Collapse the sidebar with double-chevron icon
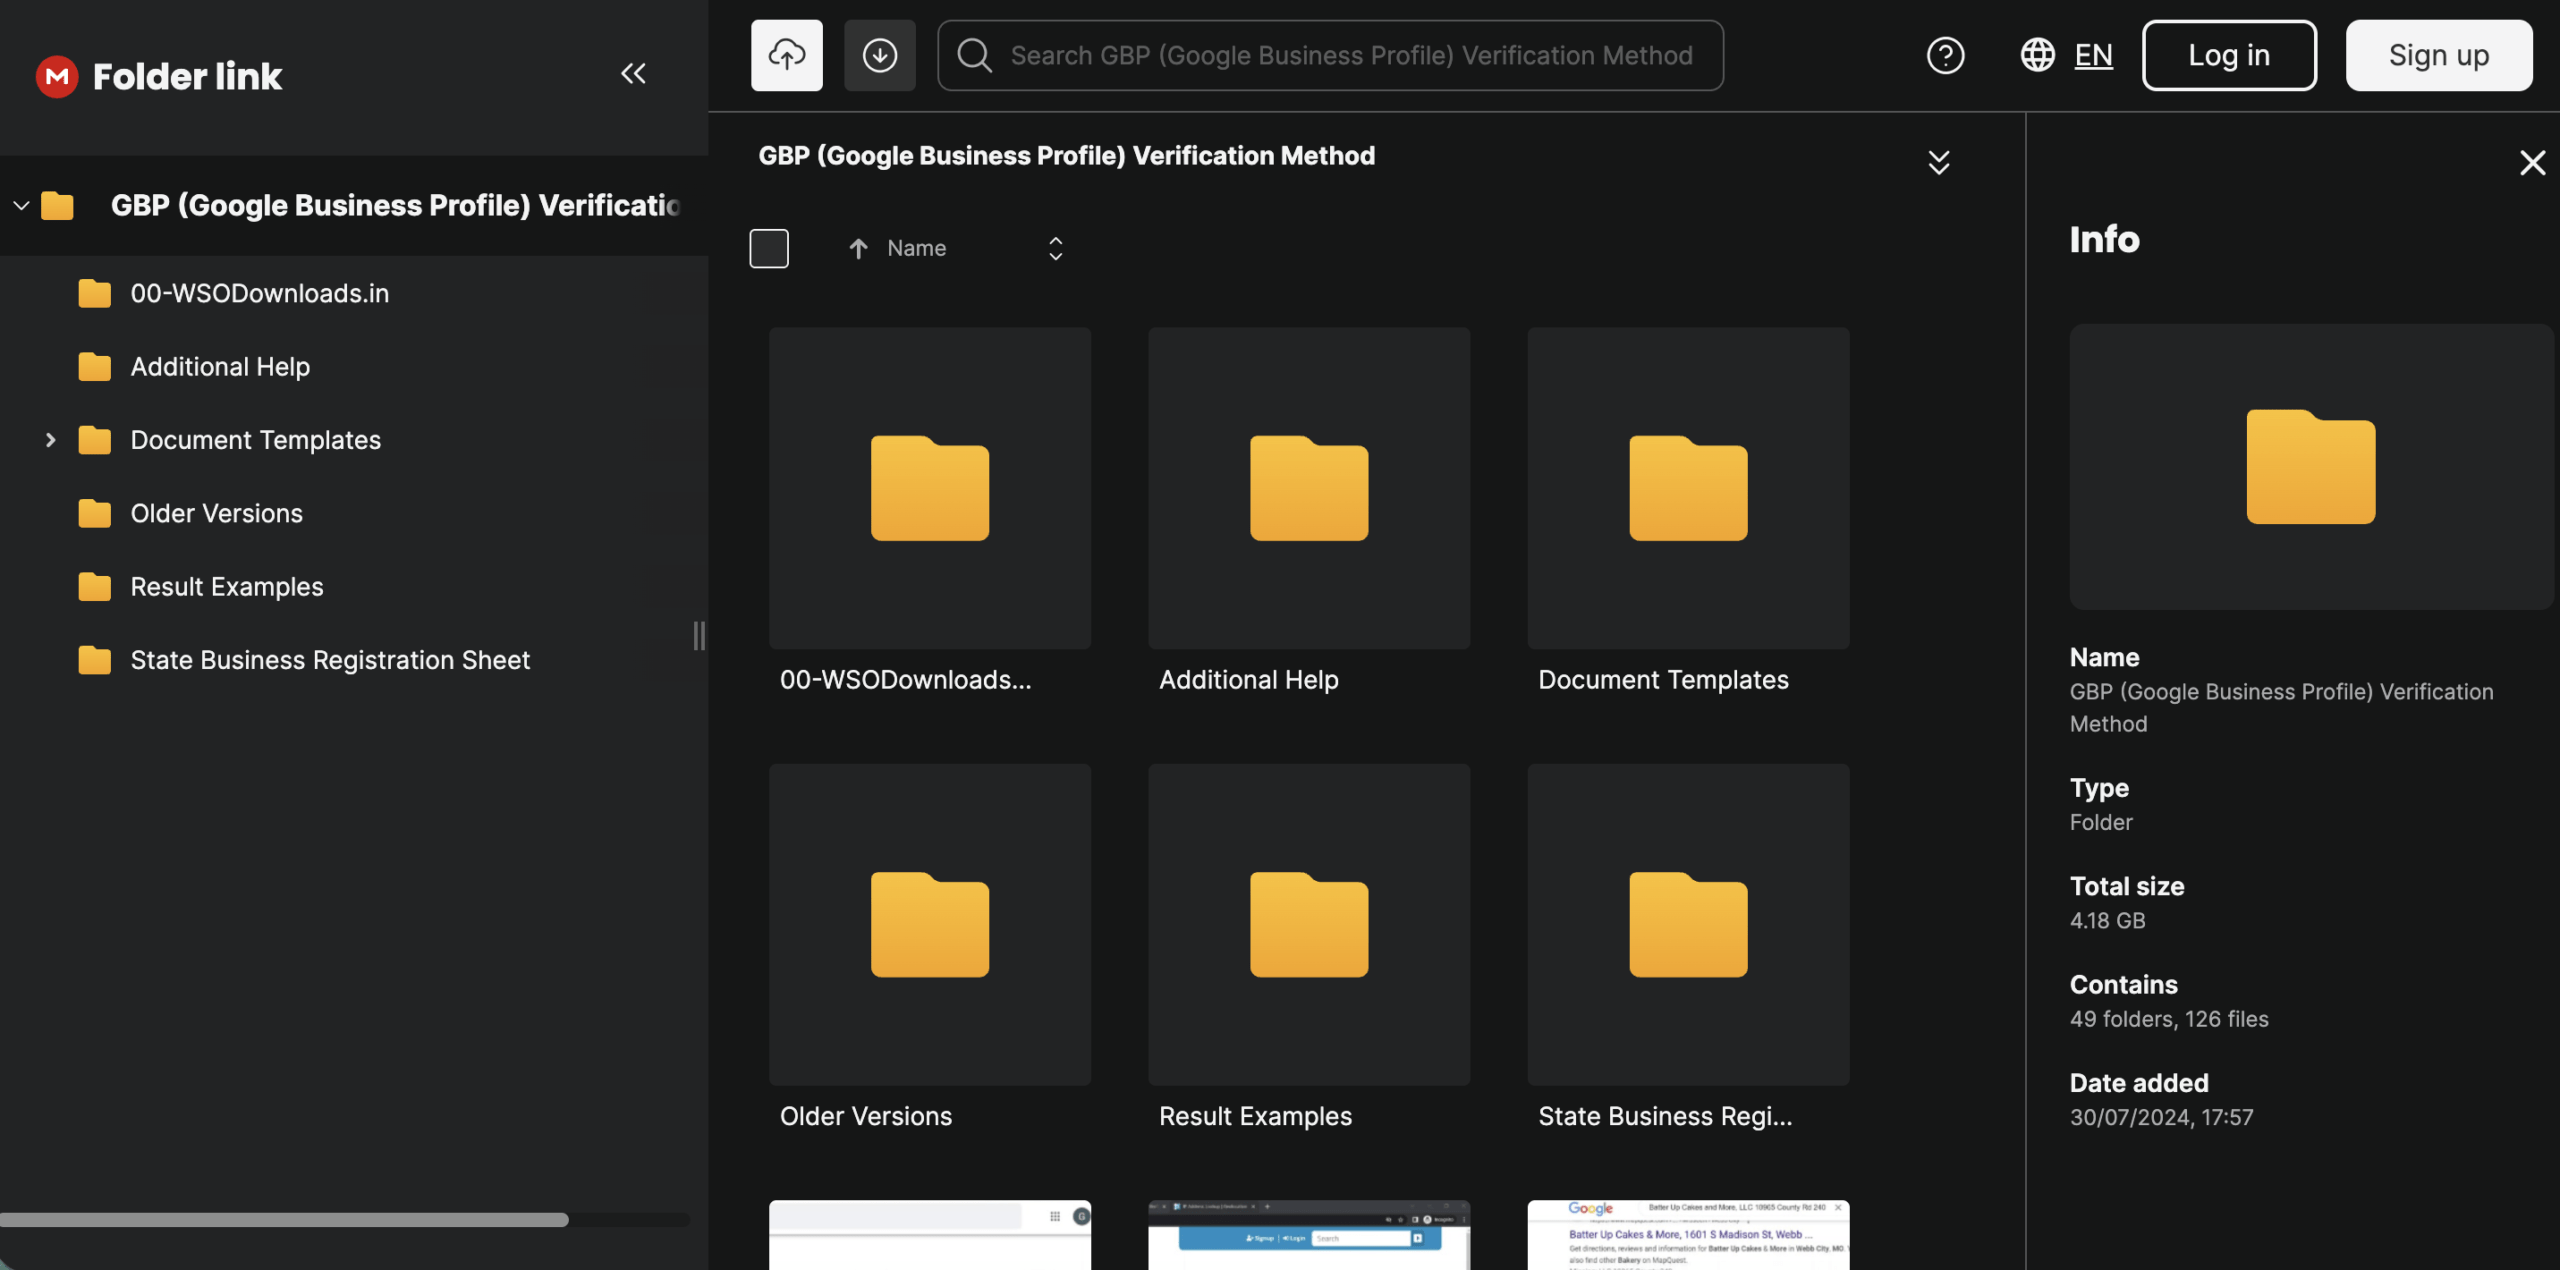 click(x=633, y=74)
